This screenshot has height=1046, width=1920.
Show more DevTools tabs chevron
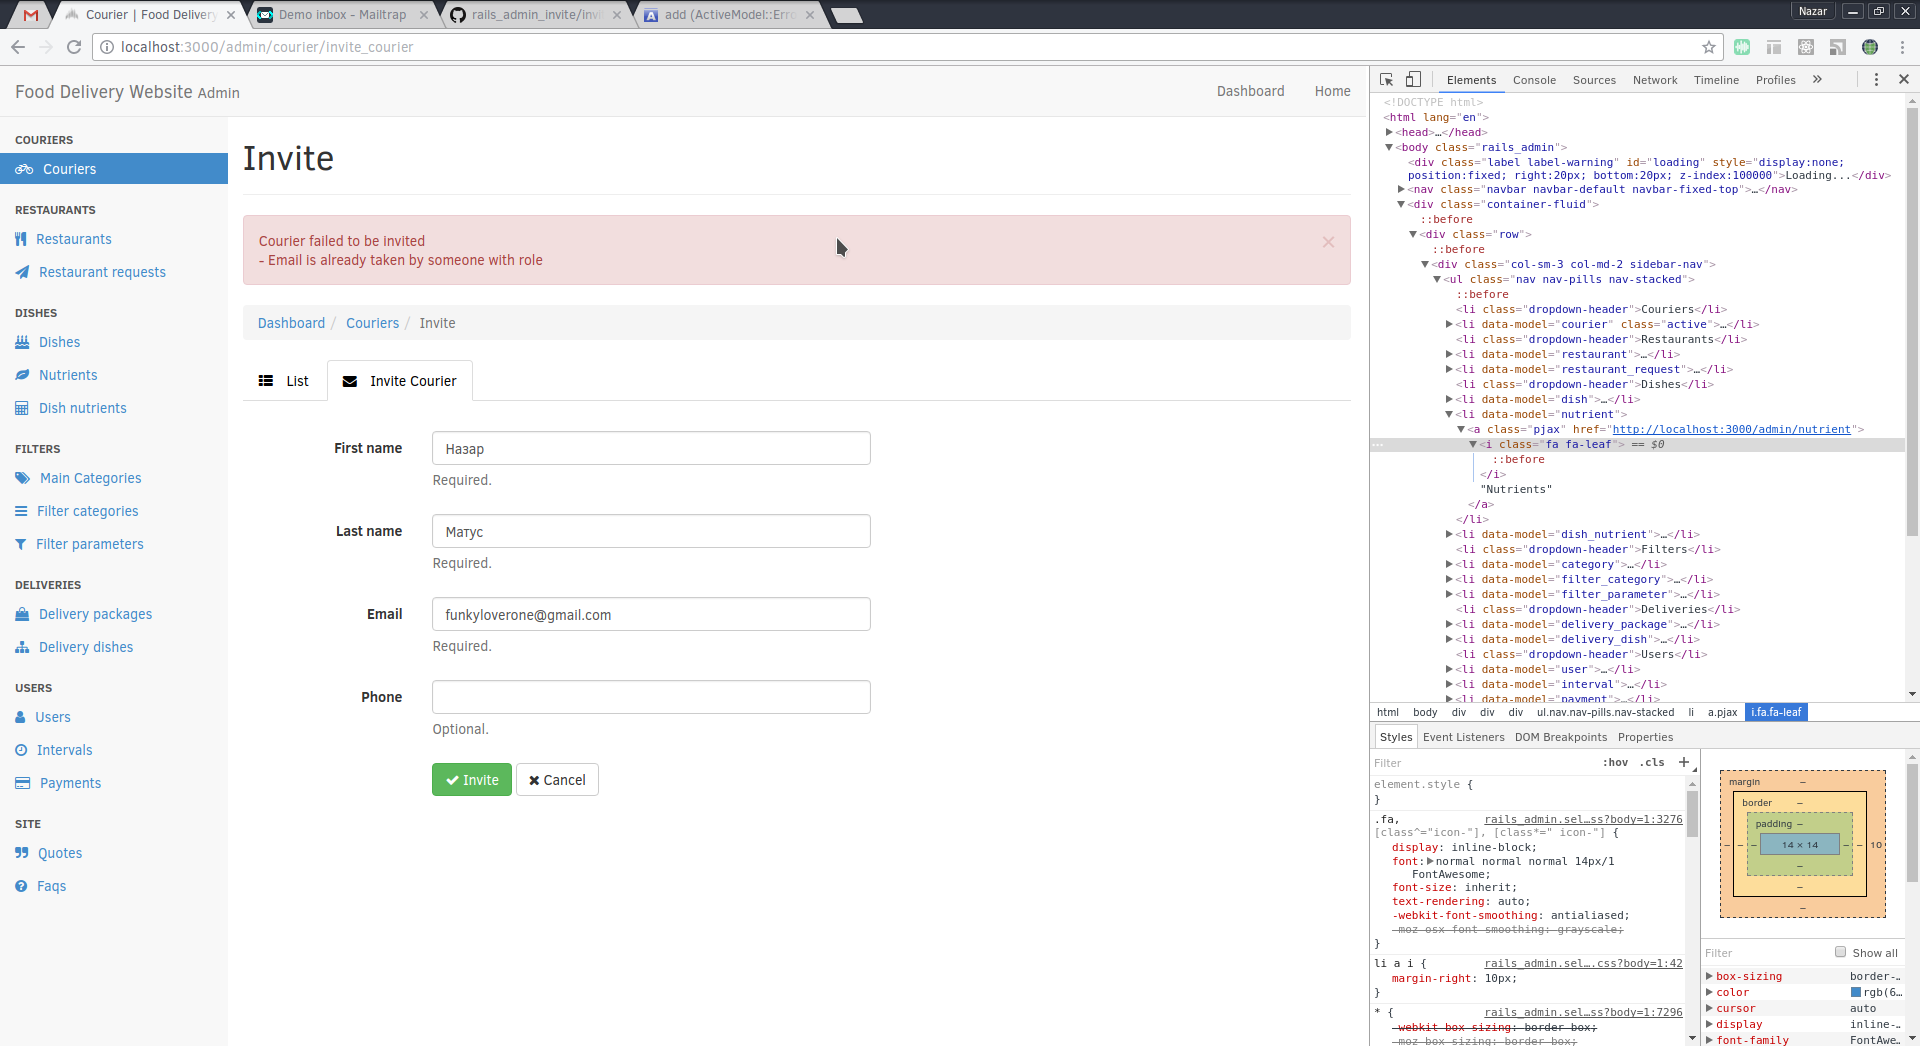[x=1817, y=79]
